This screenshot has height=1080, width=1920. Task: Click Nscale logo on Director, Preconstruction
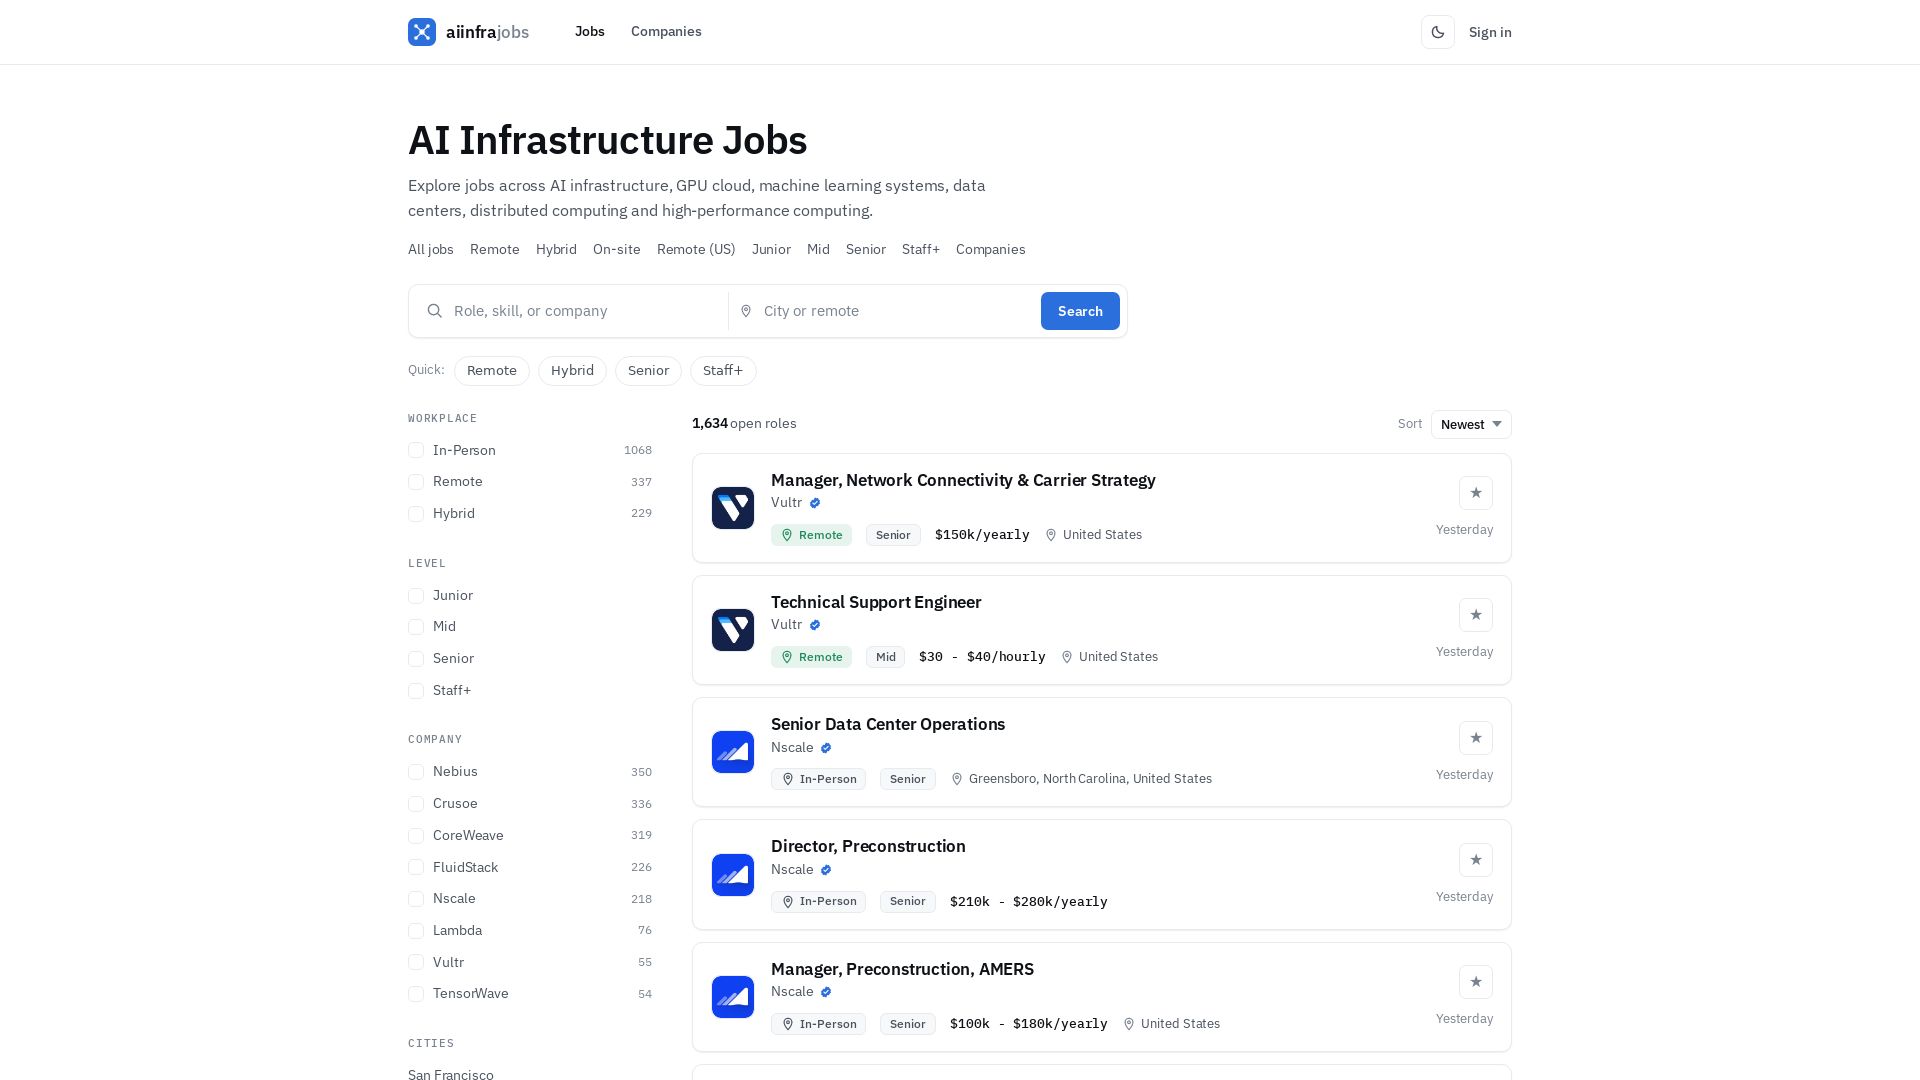click(x=733, y=875)
